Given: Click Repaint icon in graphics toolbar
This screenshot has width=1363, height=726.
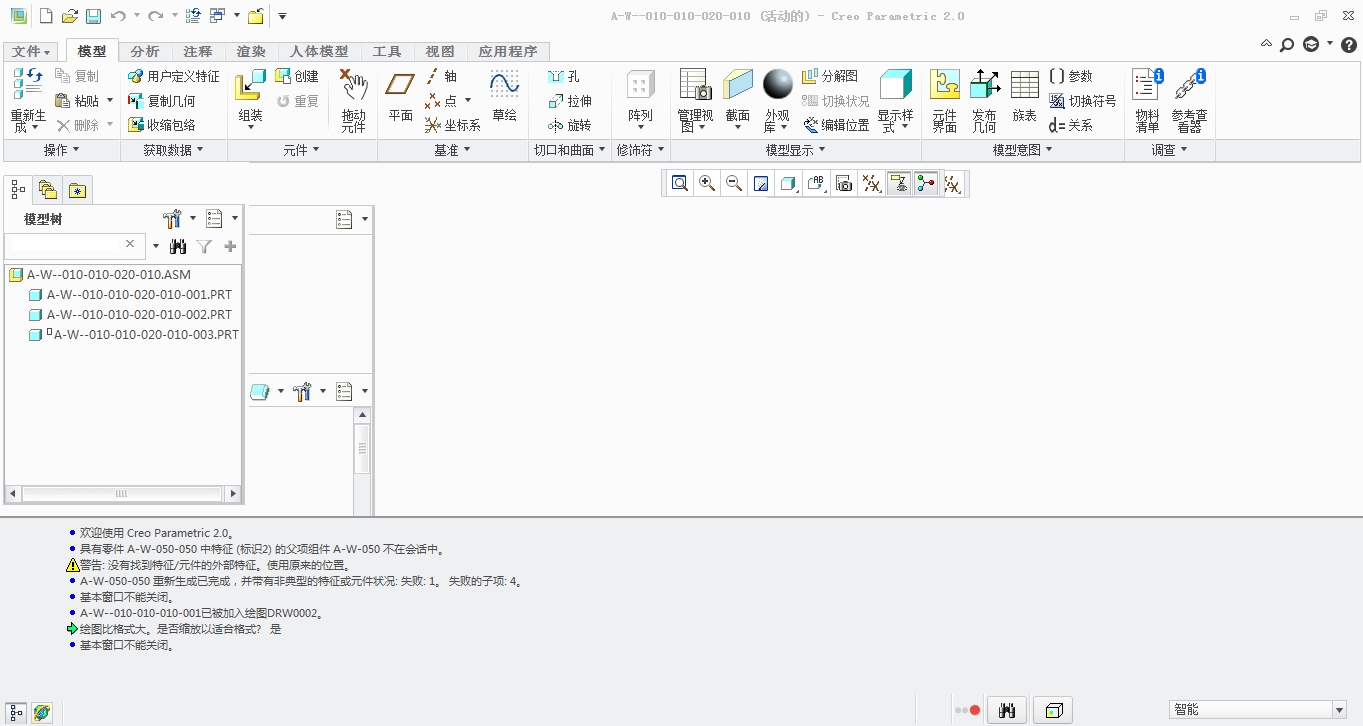Looking at the screenshot, I should pyautogui.click(x=761, y=183).
